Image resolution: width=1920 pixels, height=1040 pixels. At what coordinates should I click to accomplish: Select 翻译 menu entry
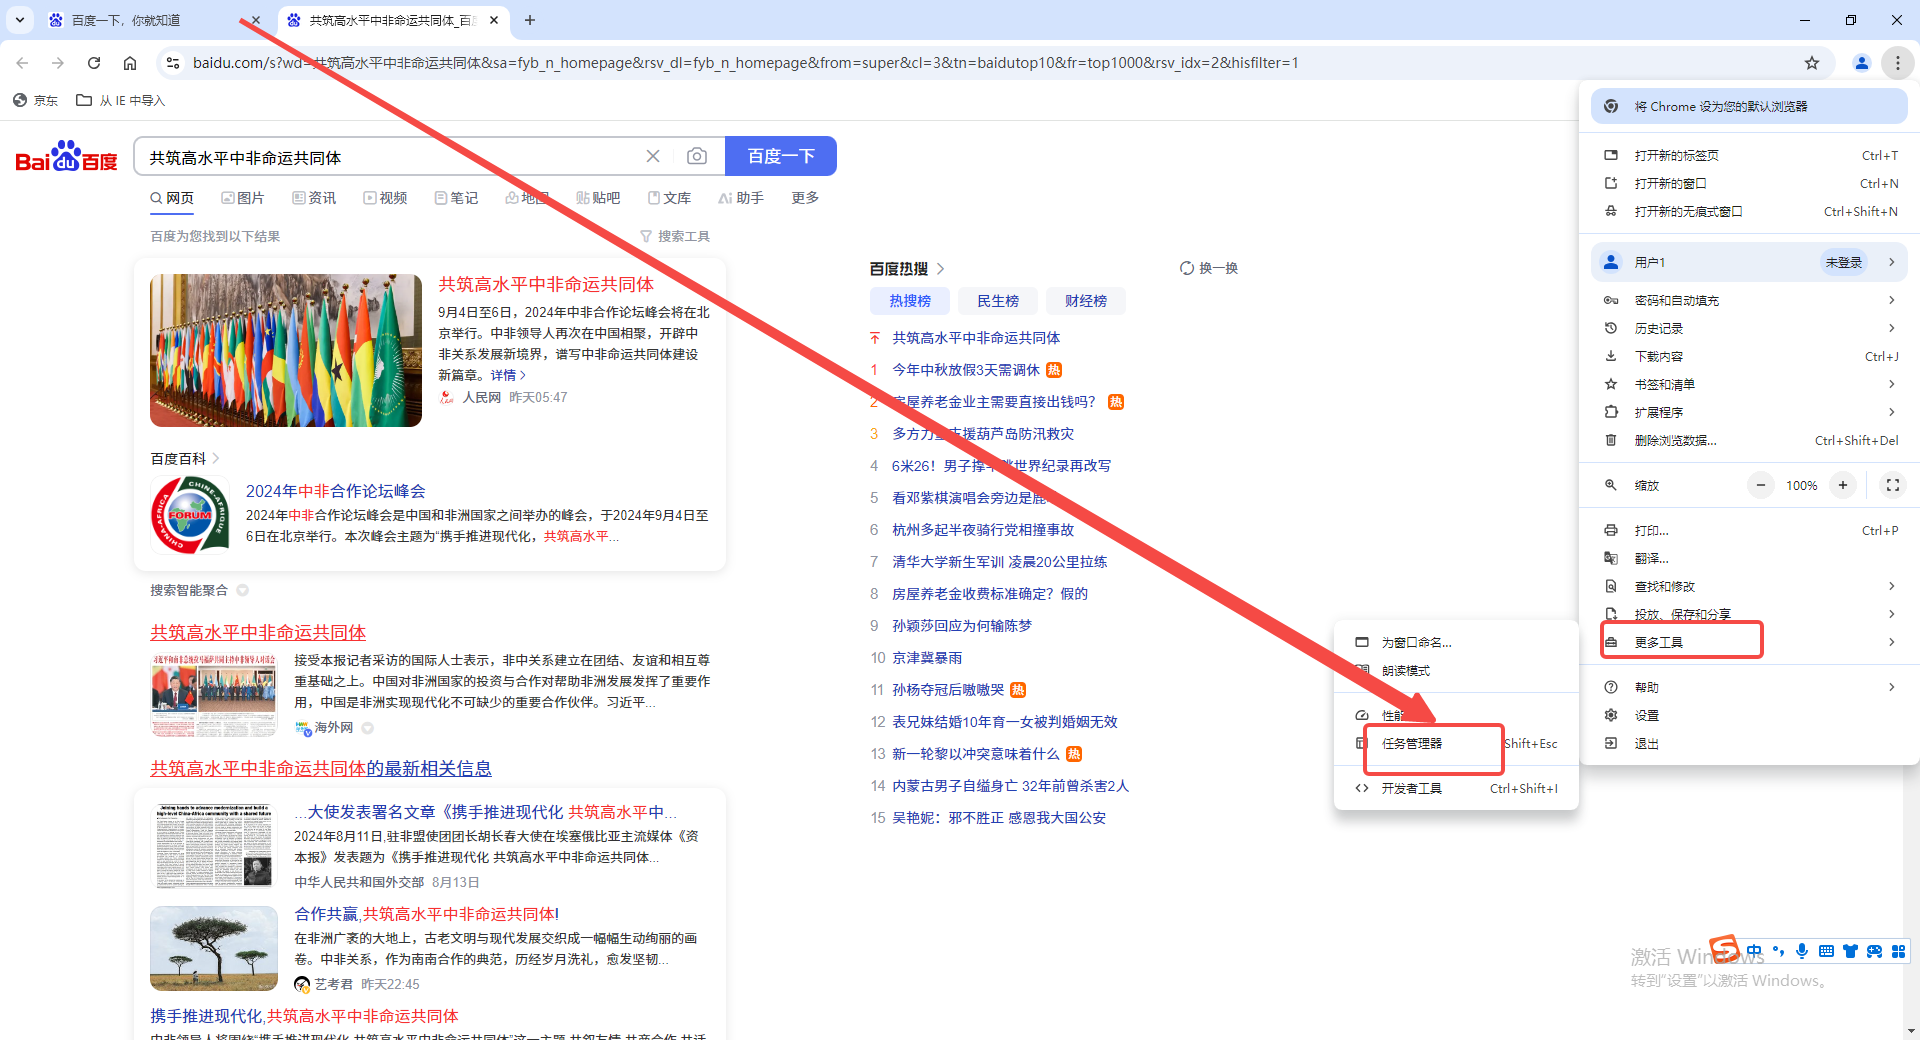pyautogui.click(x=1750, y=558)
